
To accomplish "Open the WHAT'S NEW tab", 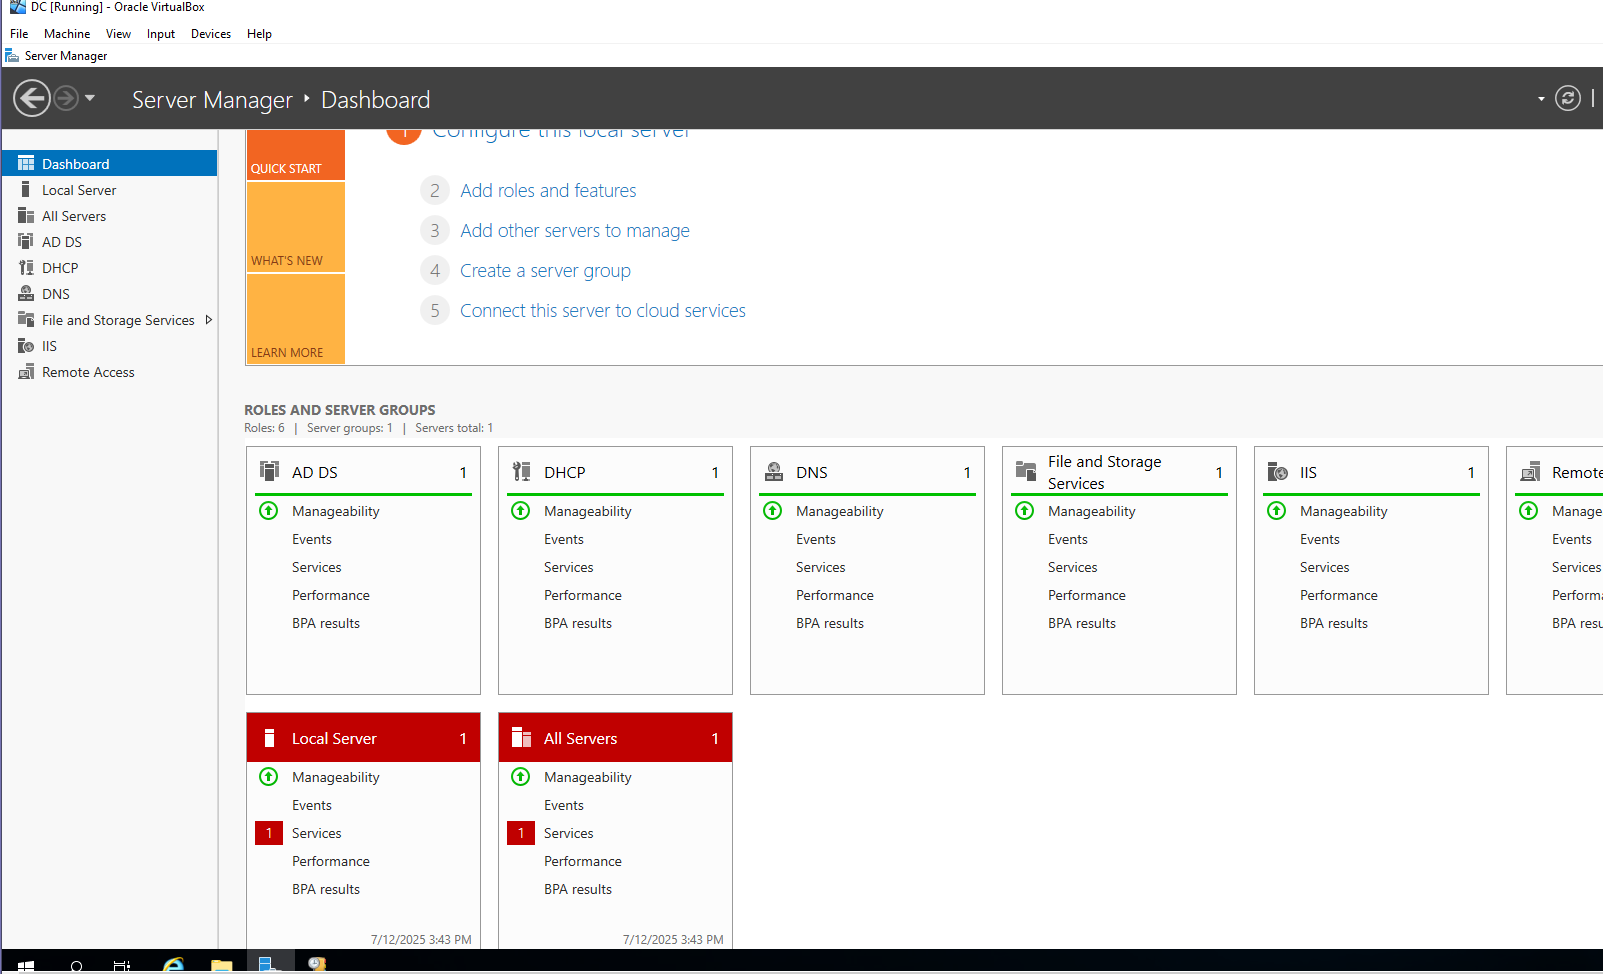I will 296,227.
